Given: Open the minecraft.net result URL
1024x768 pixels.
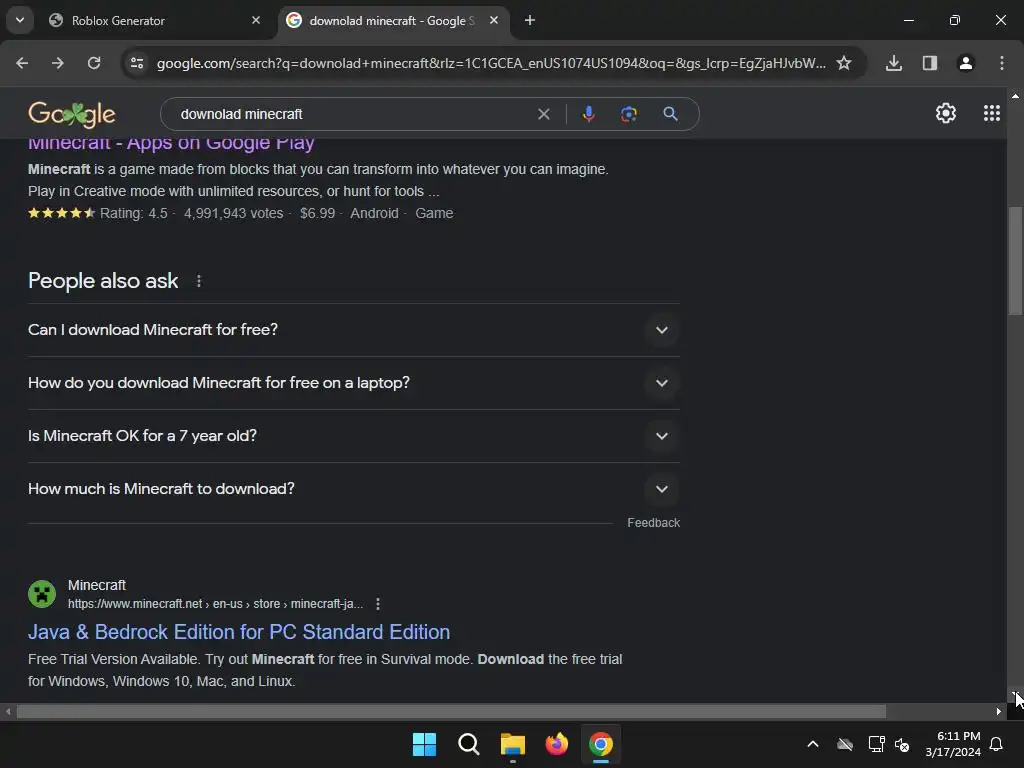Looking at the screenshot, I should click(x=216, y=604).
